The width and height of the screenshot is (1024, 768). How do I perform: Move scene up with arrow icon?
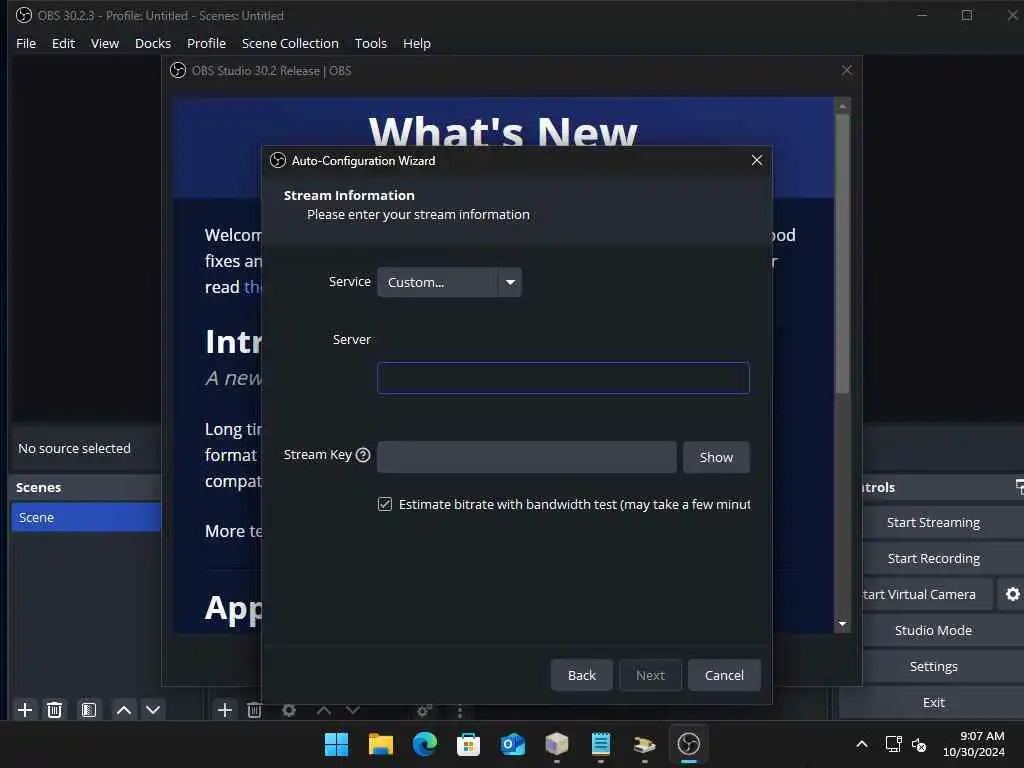[x=124, y=709]
